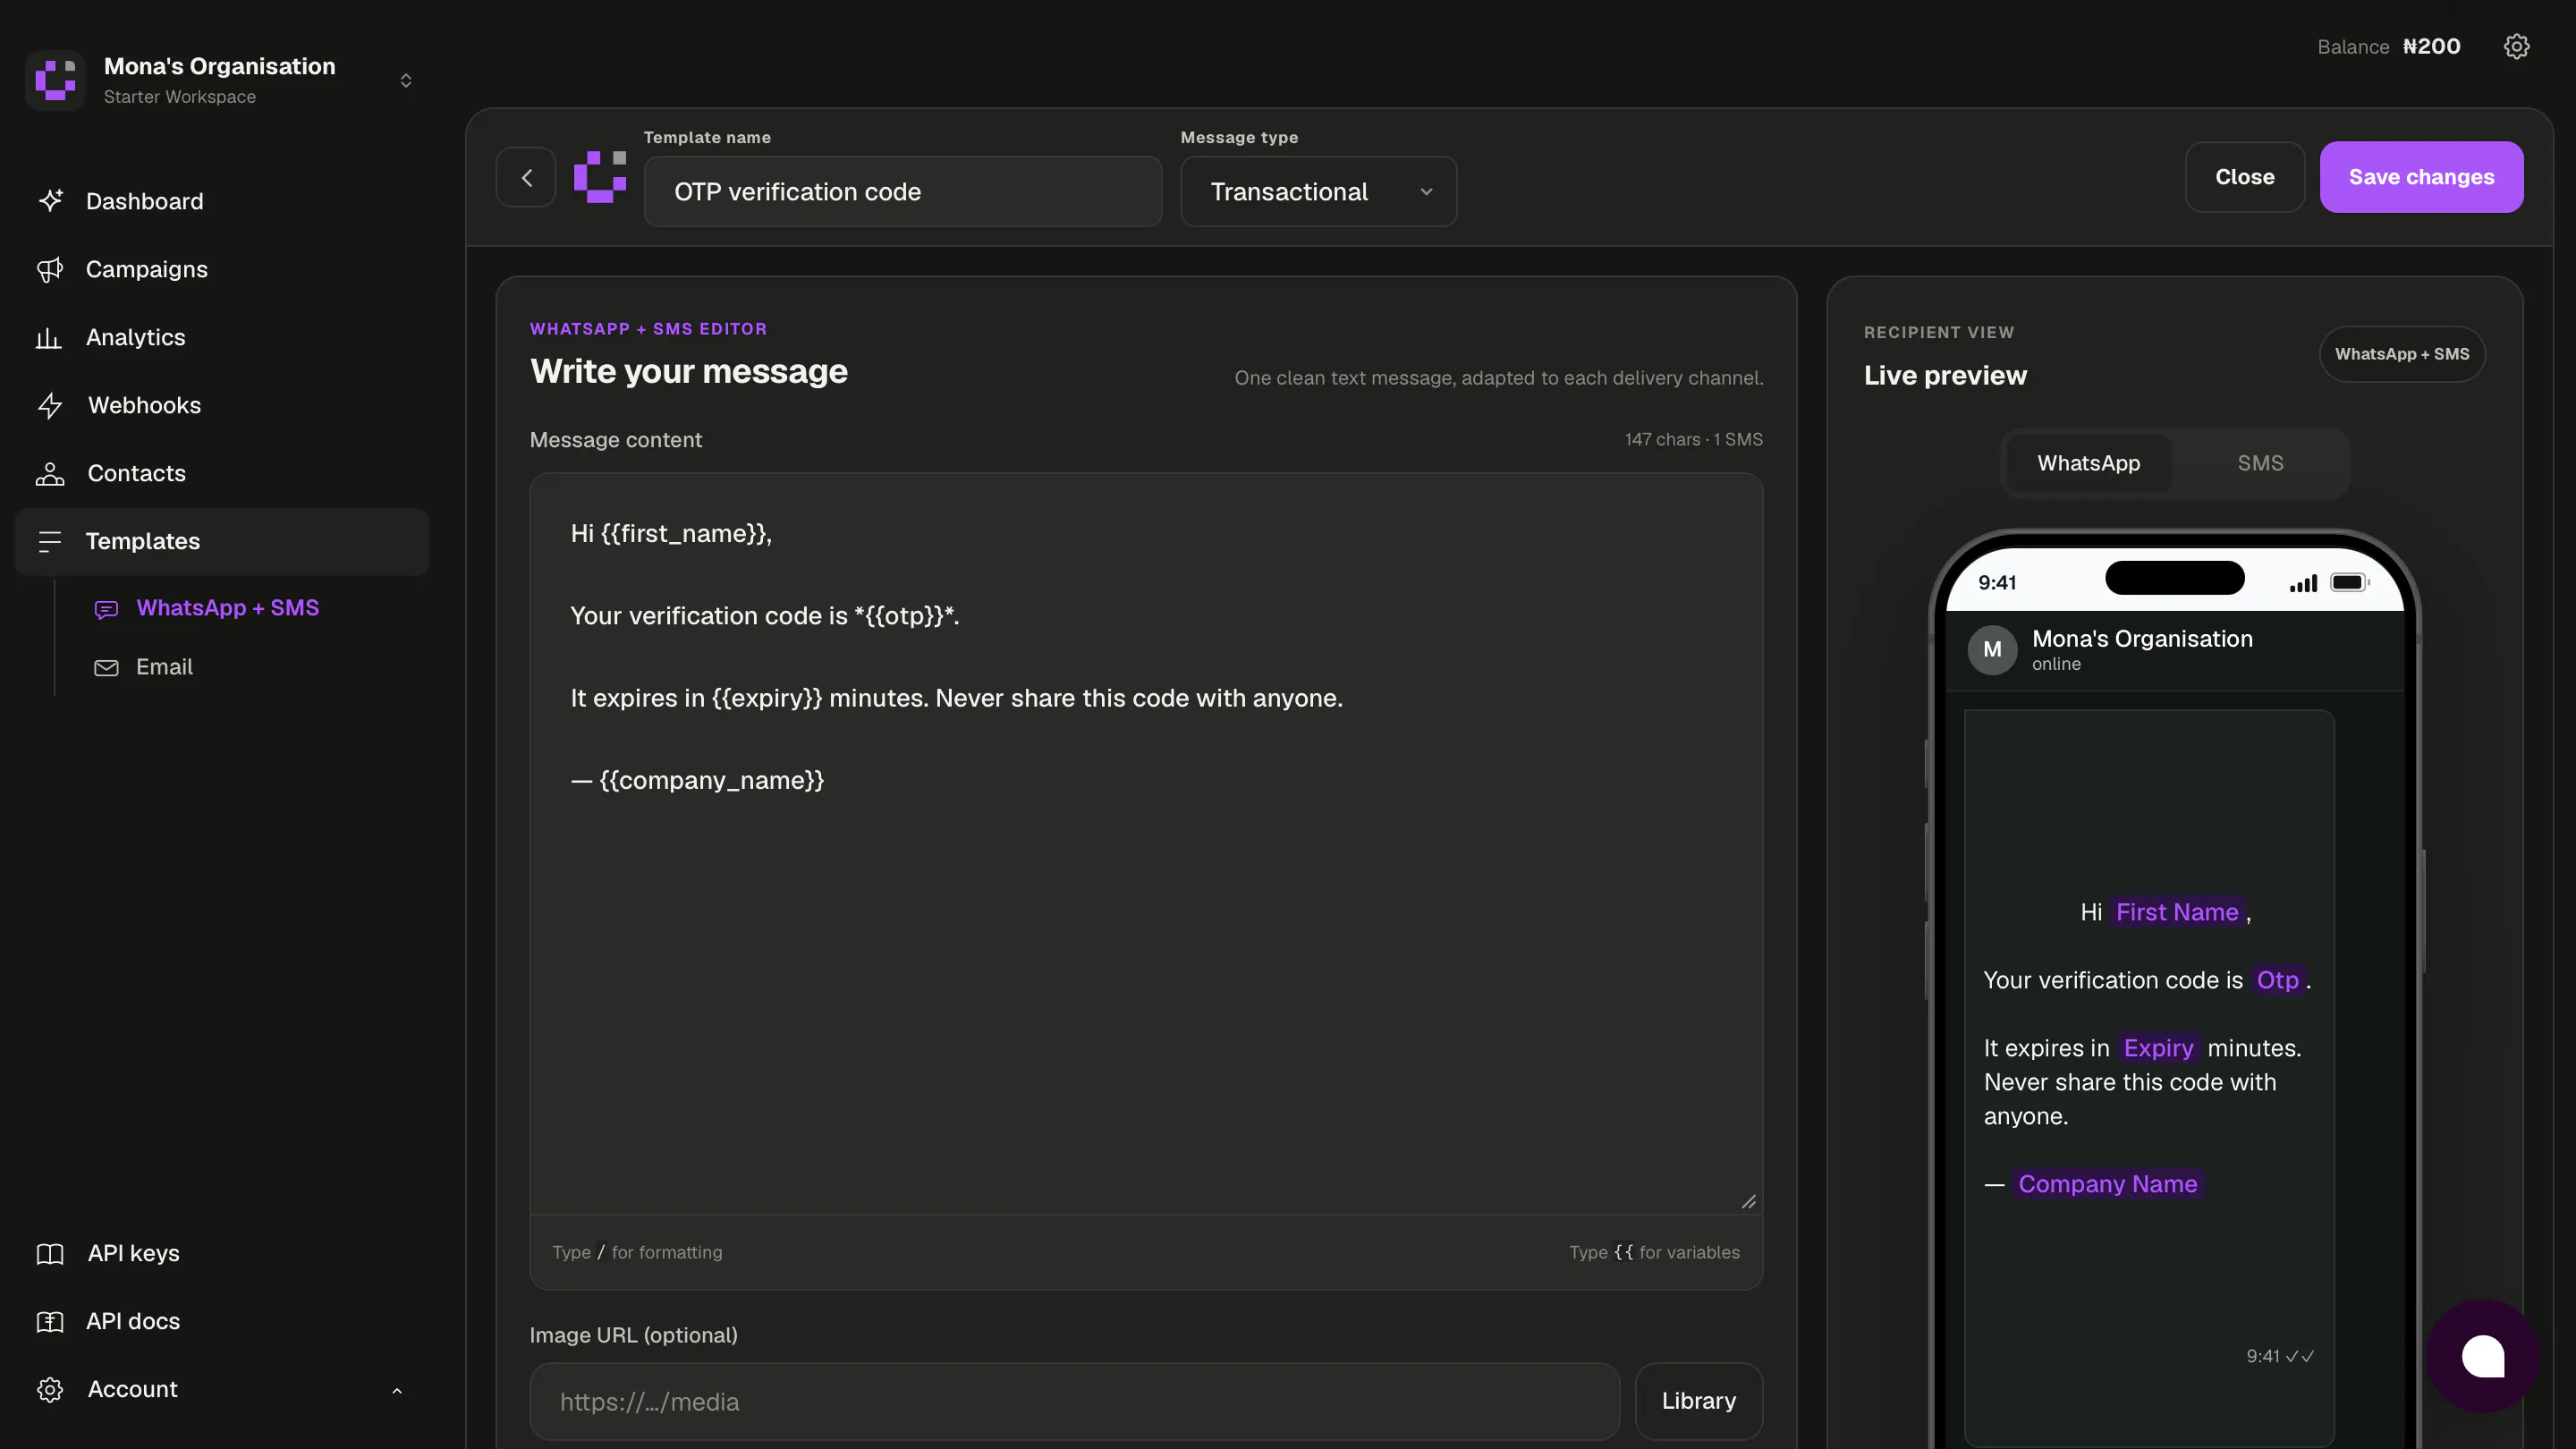This screenshot has width=2576, height=1449.
Task: Click First Name variable in preview
Action: coord(2177,912)
